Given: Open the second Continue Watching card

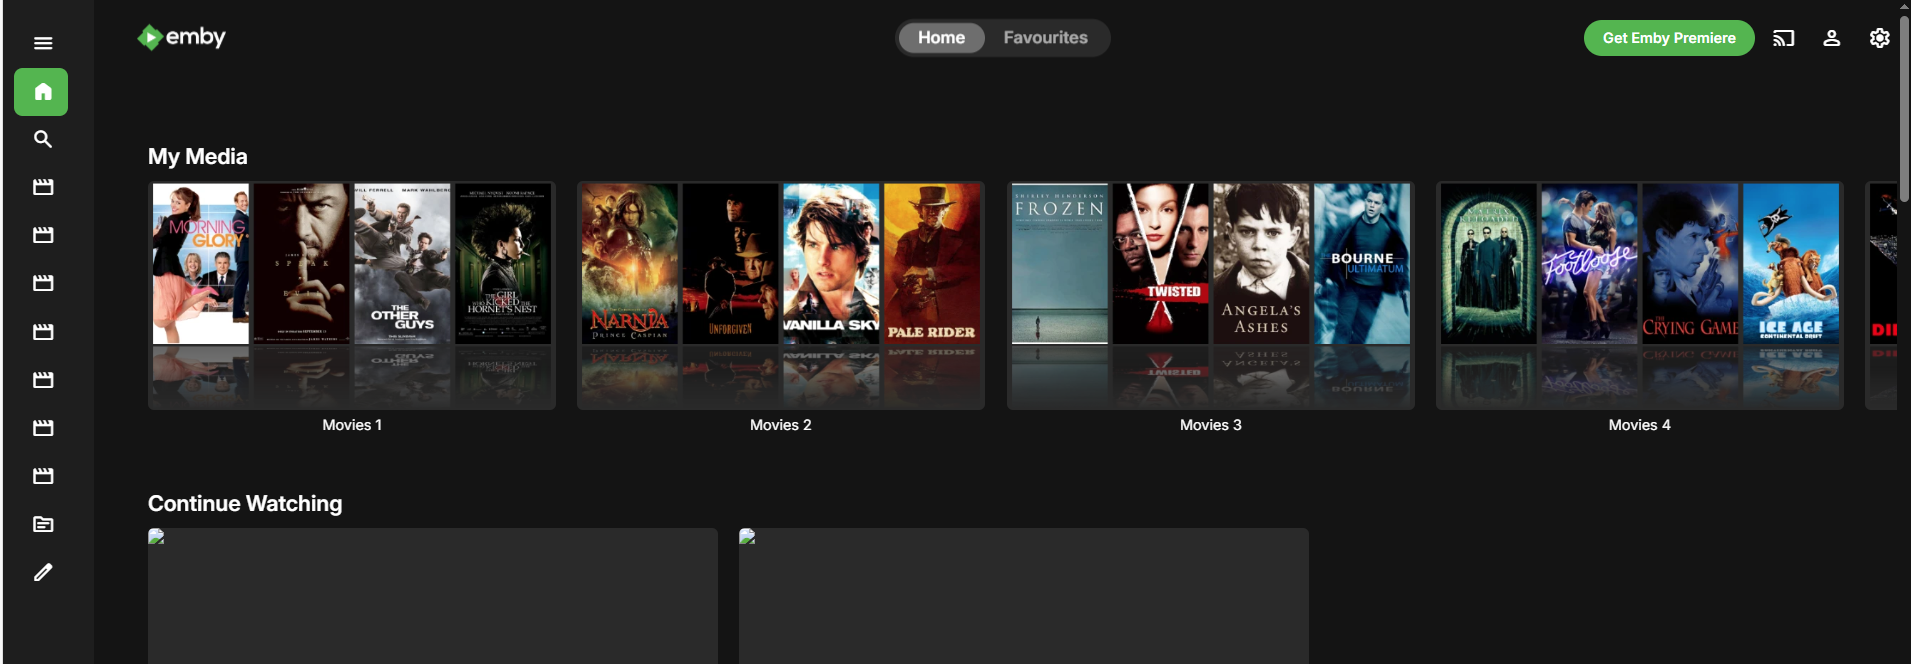Looking at the screenshot, I should pyautogui.click(x=1024, y=596).
